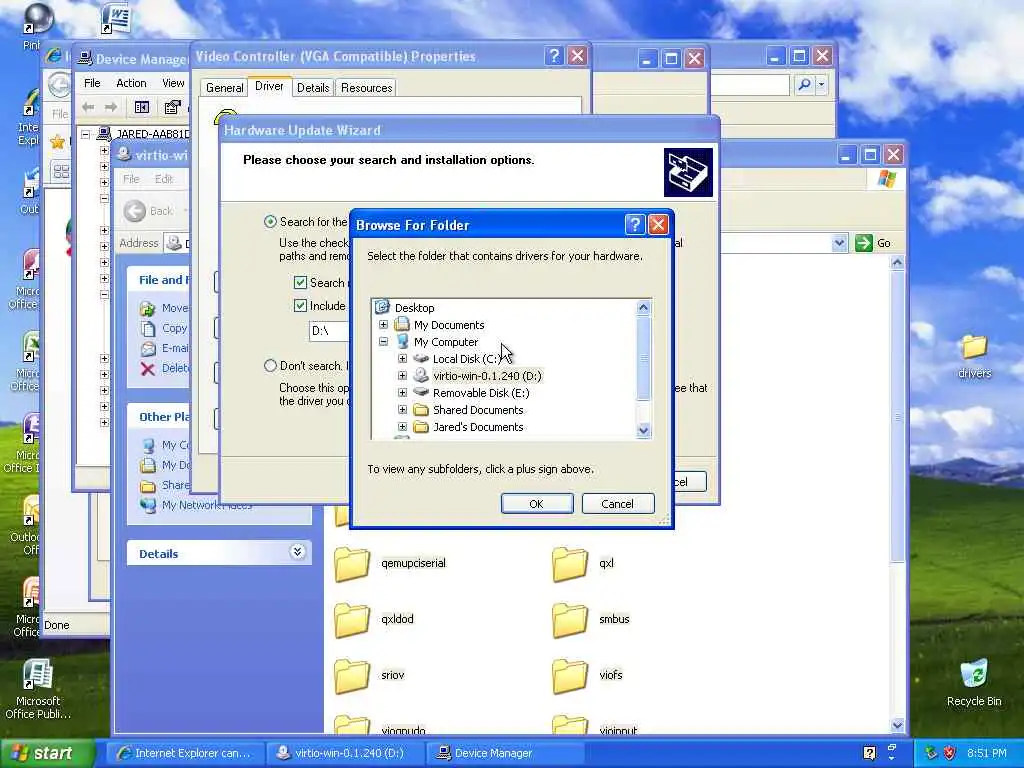Viewport: 1024px width, 768px height.
Task: Click Properties window help button
Action: point(554,56)
